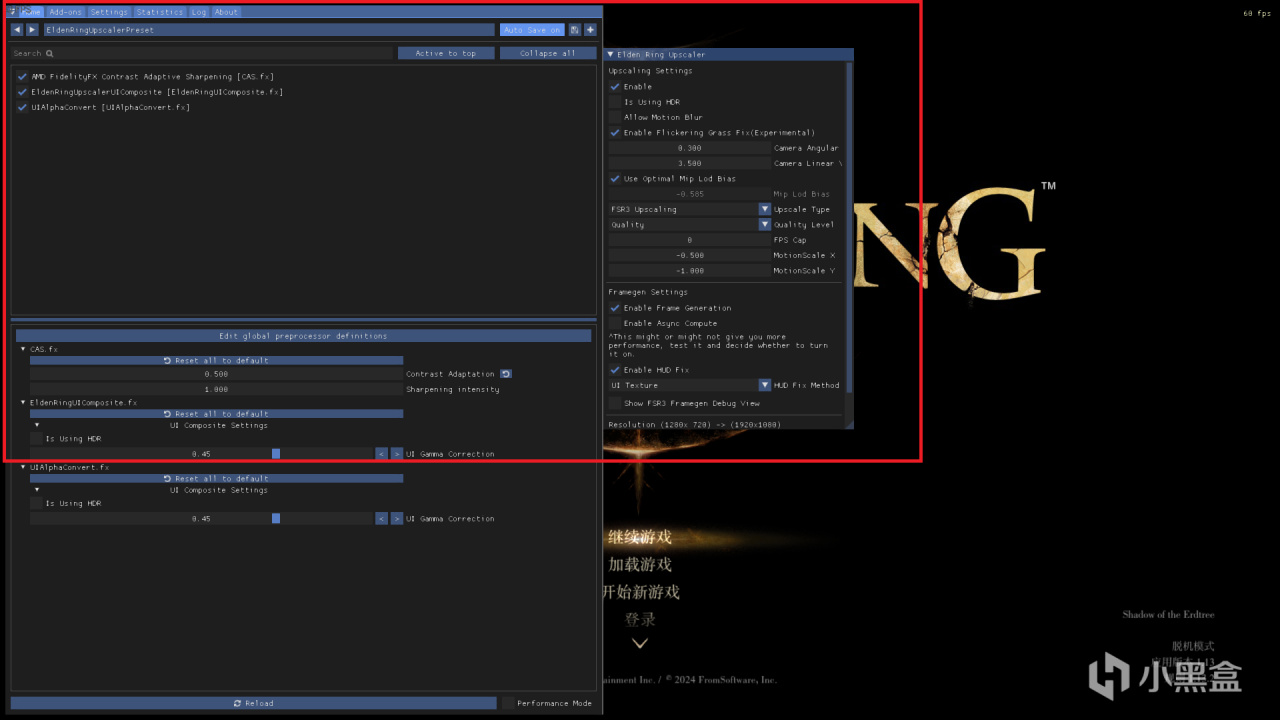
Task: Open Edit global preprocessor definitions
Action: tap(303, 336)
